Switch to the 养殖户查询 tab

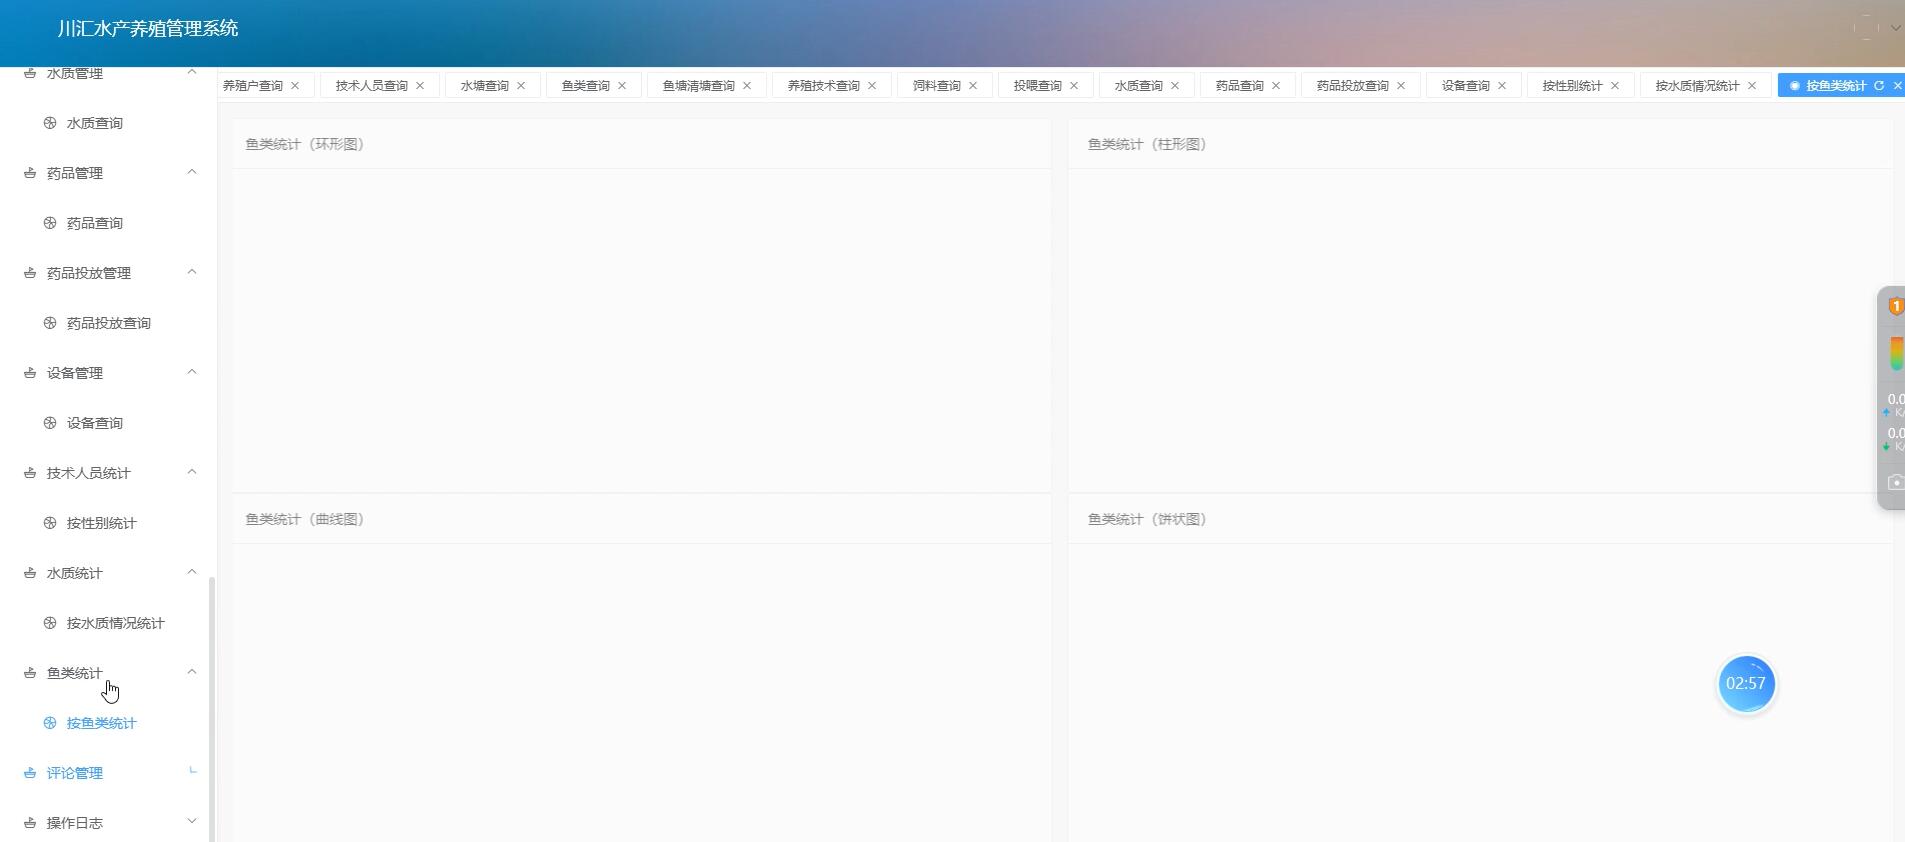253,86
